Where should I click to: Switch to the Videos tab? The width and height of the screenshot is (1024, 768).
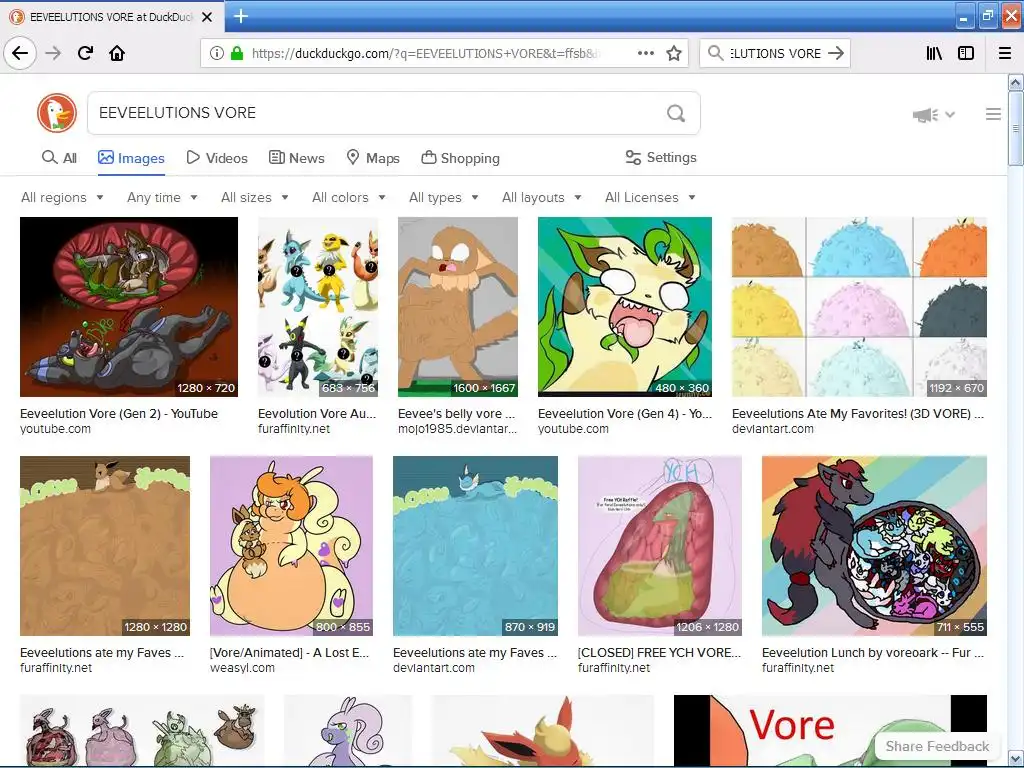pos(217,158)
